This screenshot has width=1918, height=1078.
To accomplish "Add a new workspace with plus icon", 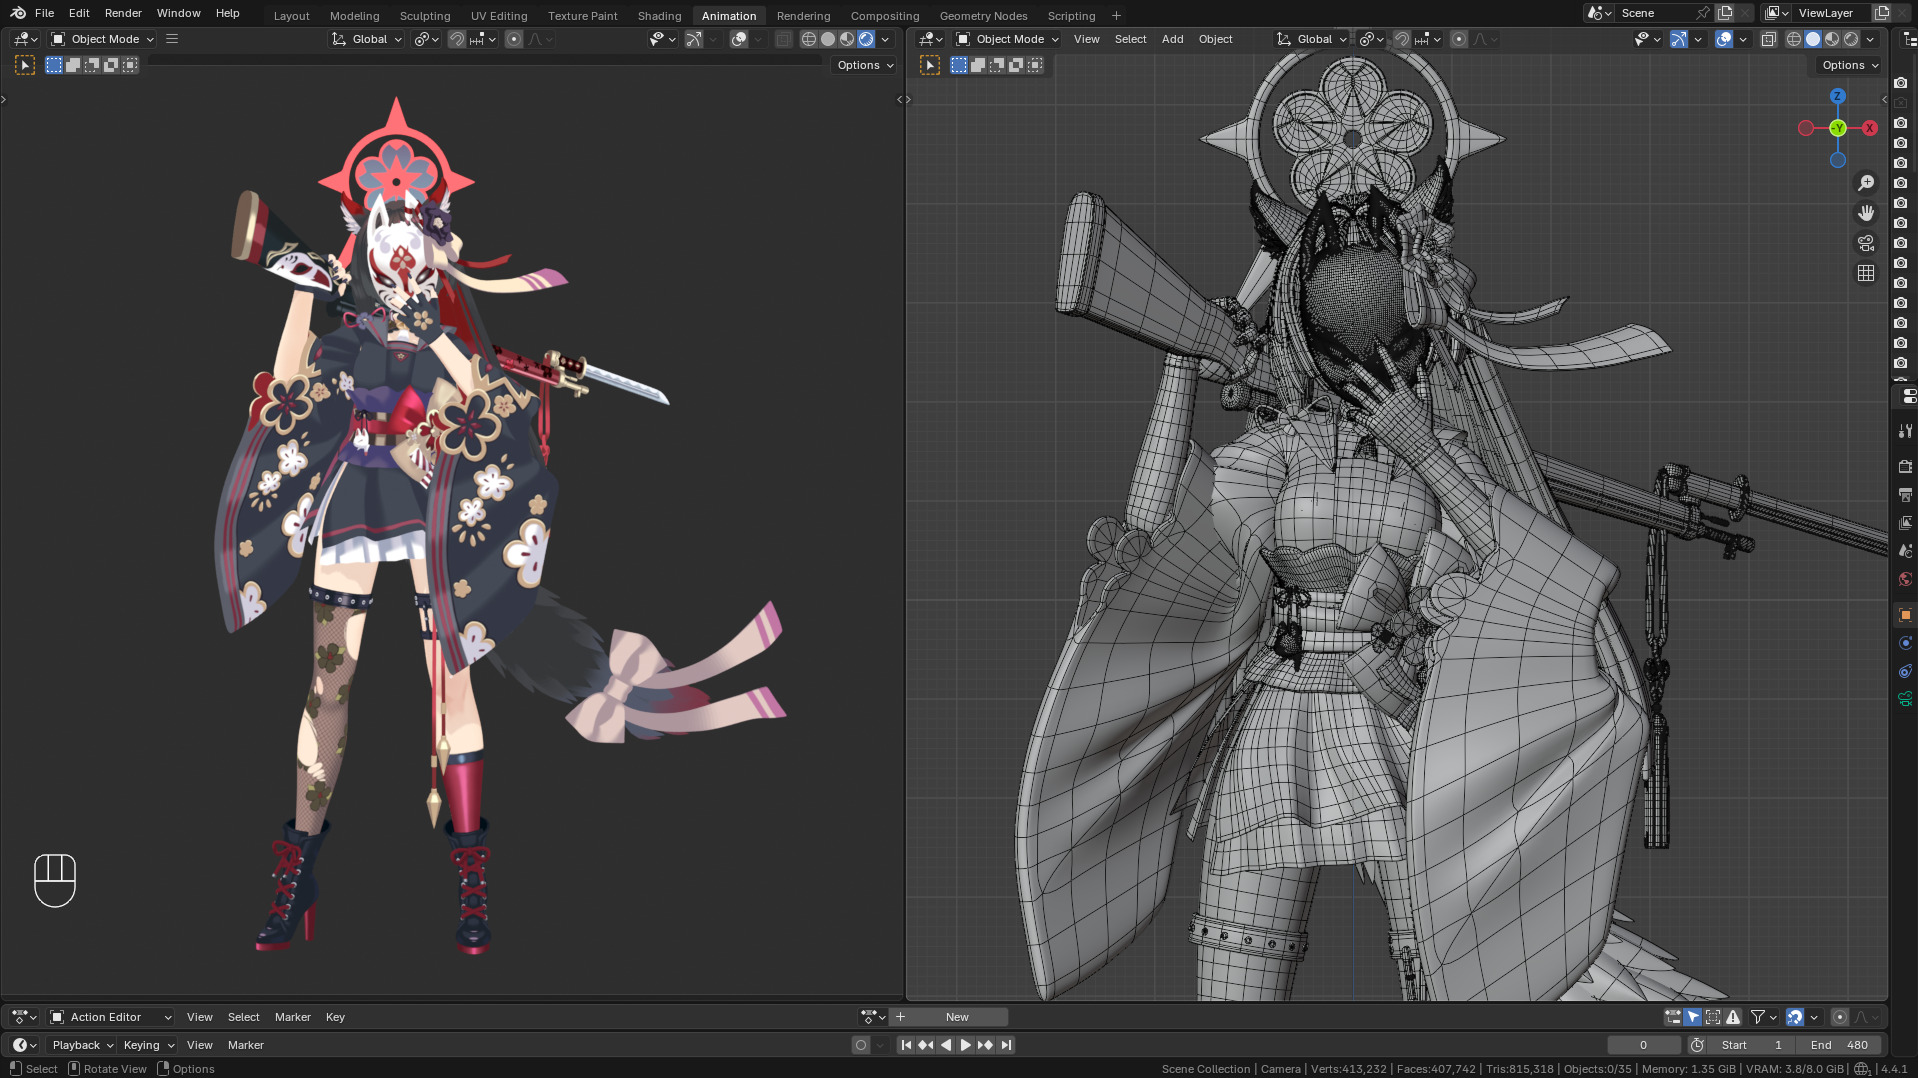I will [x=1116, y=16].
